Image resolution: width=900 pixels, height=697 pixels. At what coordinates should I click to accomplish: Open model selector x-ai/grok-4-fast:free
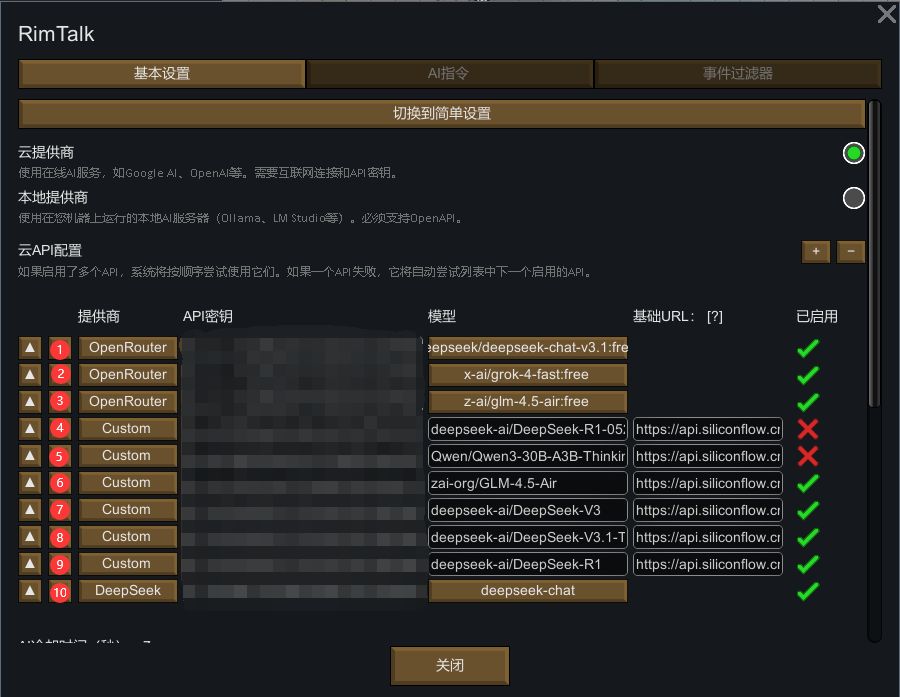[527, 375]
